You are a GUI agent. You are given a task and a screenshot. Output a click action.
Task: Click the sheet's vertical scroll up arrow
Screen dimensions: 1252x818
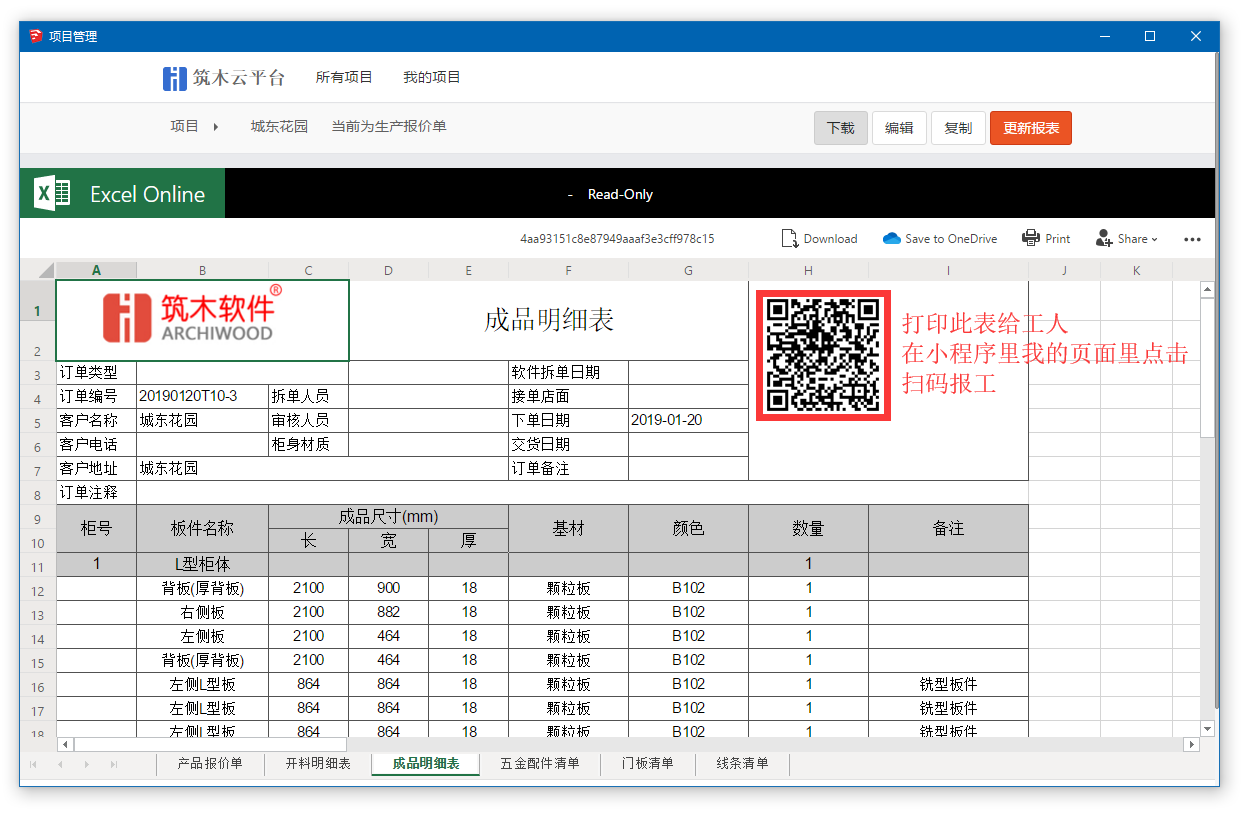click(x=1207, y=290)
